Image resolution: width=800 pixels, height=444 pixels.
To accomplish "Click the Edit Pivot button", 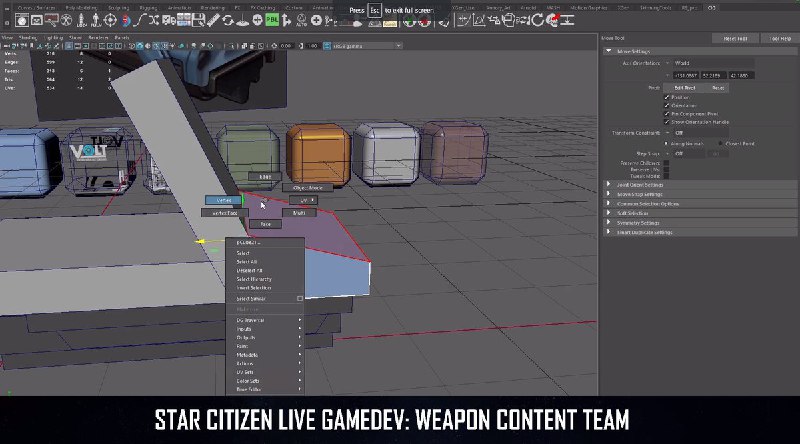I will click(684, 88).
